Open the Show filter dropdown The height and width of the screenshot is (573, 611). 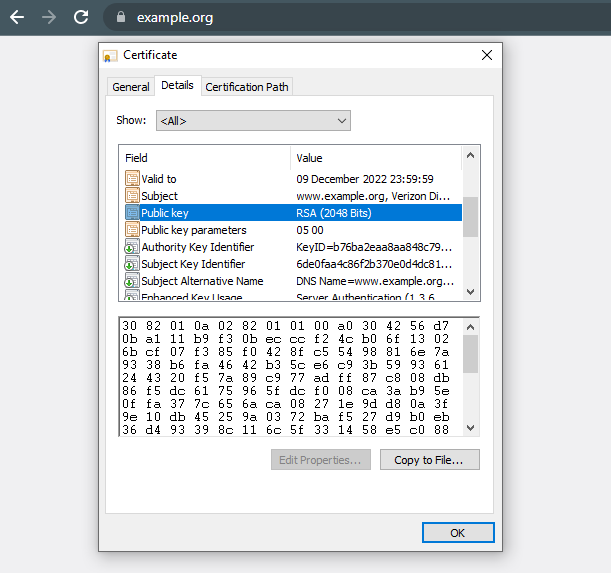[x=252, y=121]
